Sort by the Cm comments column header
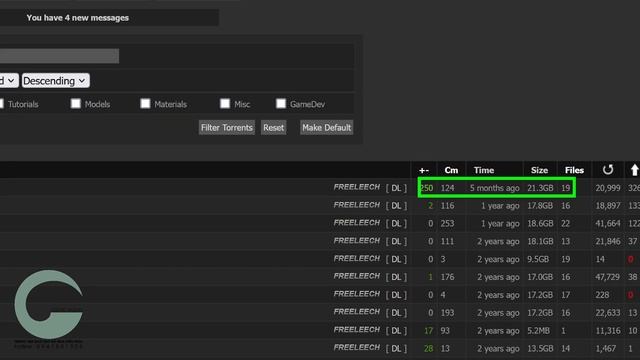The image size is (640, 360). (x=451, y=170)
